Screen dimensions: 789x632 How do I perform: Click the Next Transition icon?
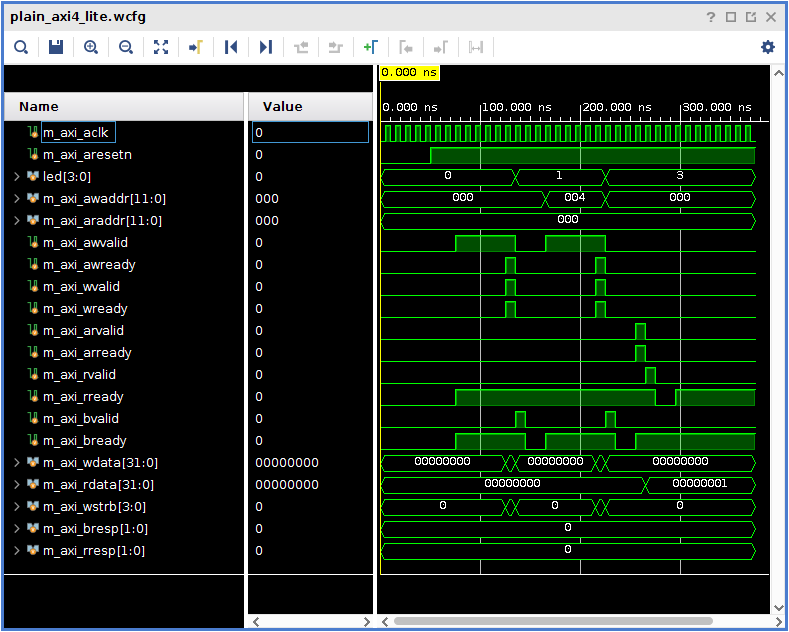[x=336, y=47]
